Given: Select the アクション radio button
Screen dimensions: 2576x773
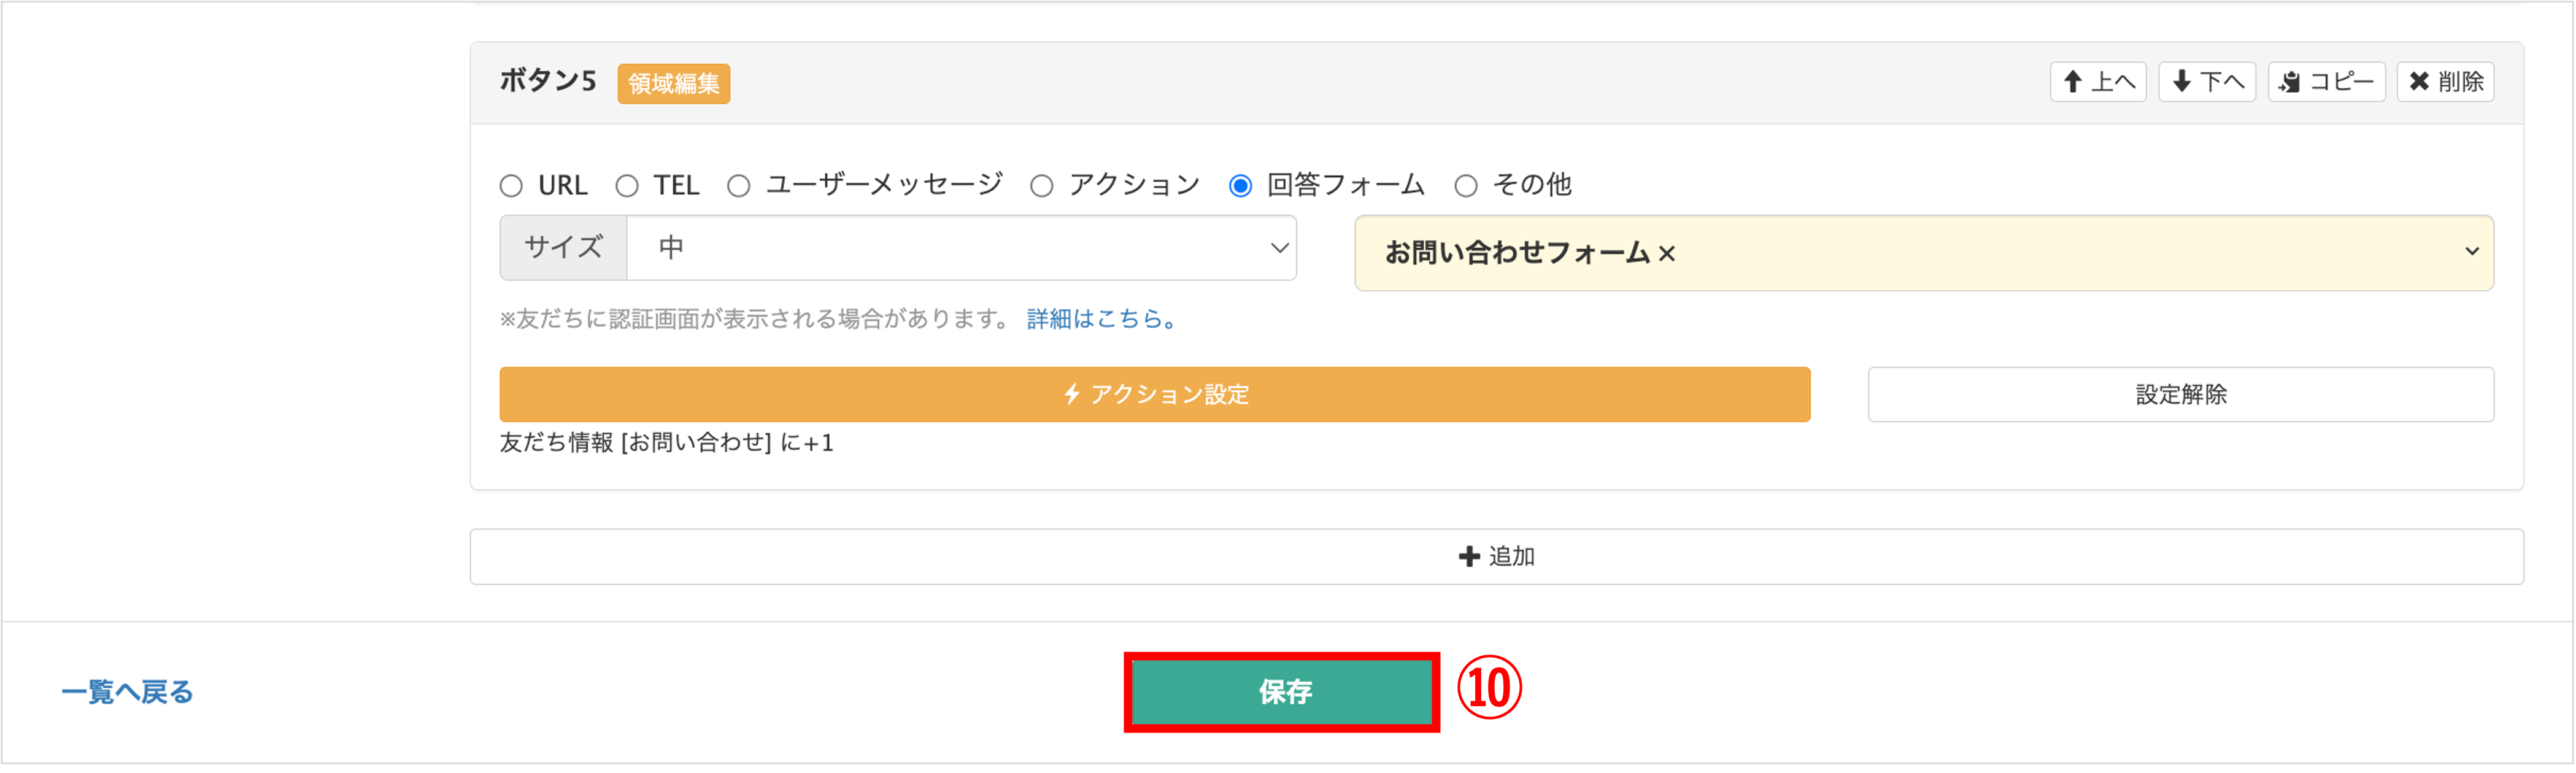Looking at the screenshot, I should click(x=1042, y=186).
